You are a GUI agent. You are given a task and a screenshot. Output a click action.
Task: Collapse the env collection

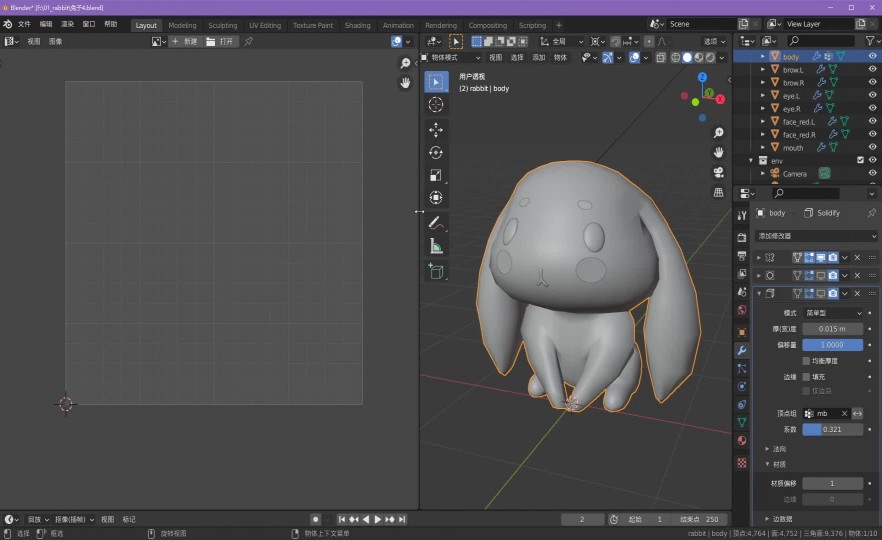[751, 160]
